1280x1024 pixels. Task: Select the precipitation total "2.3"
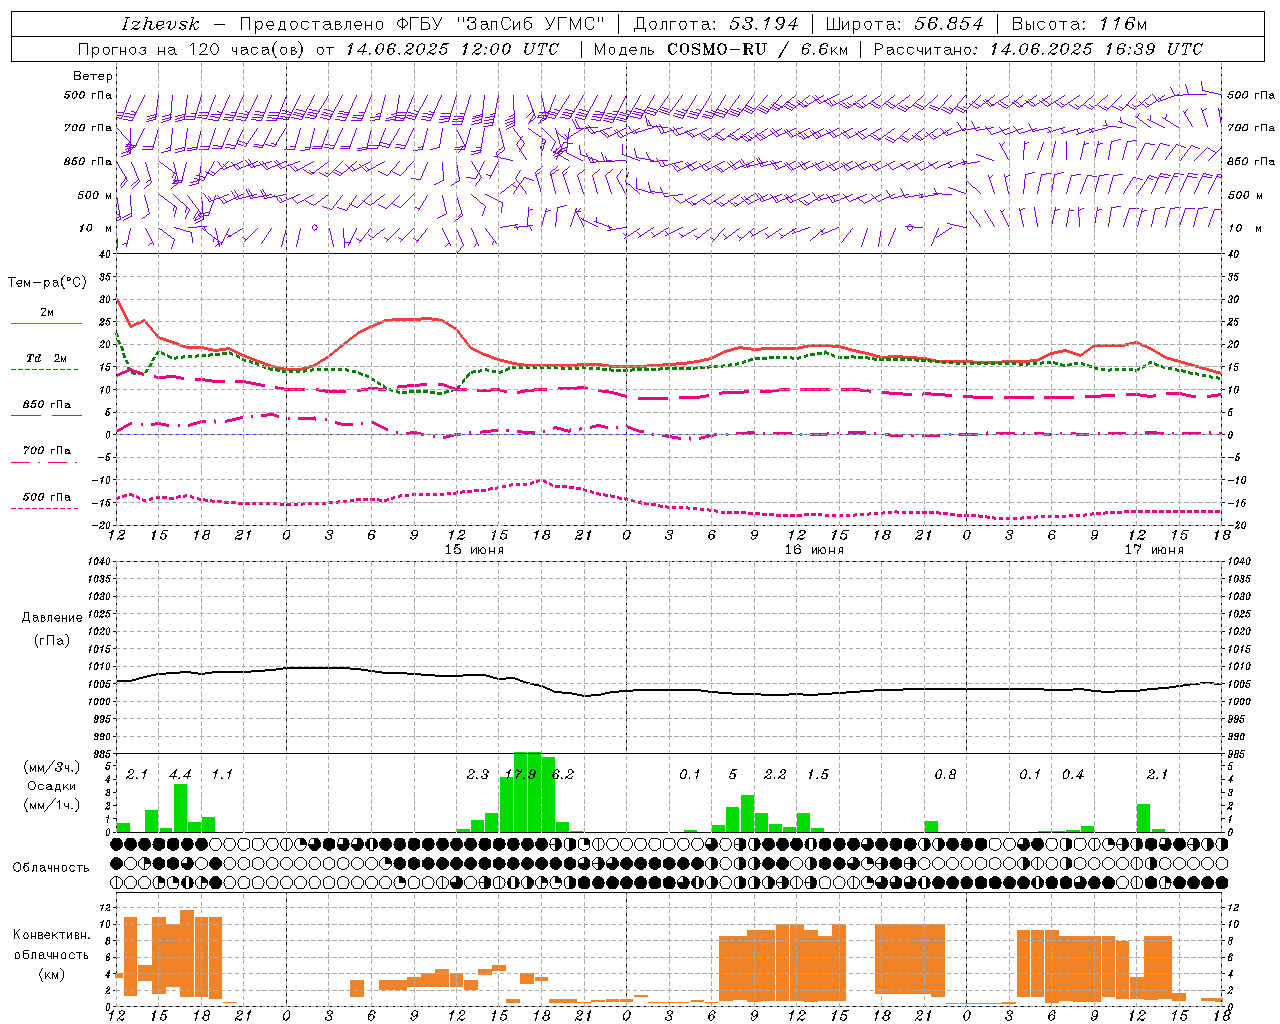[478, 774]
